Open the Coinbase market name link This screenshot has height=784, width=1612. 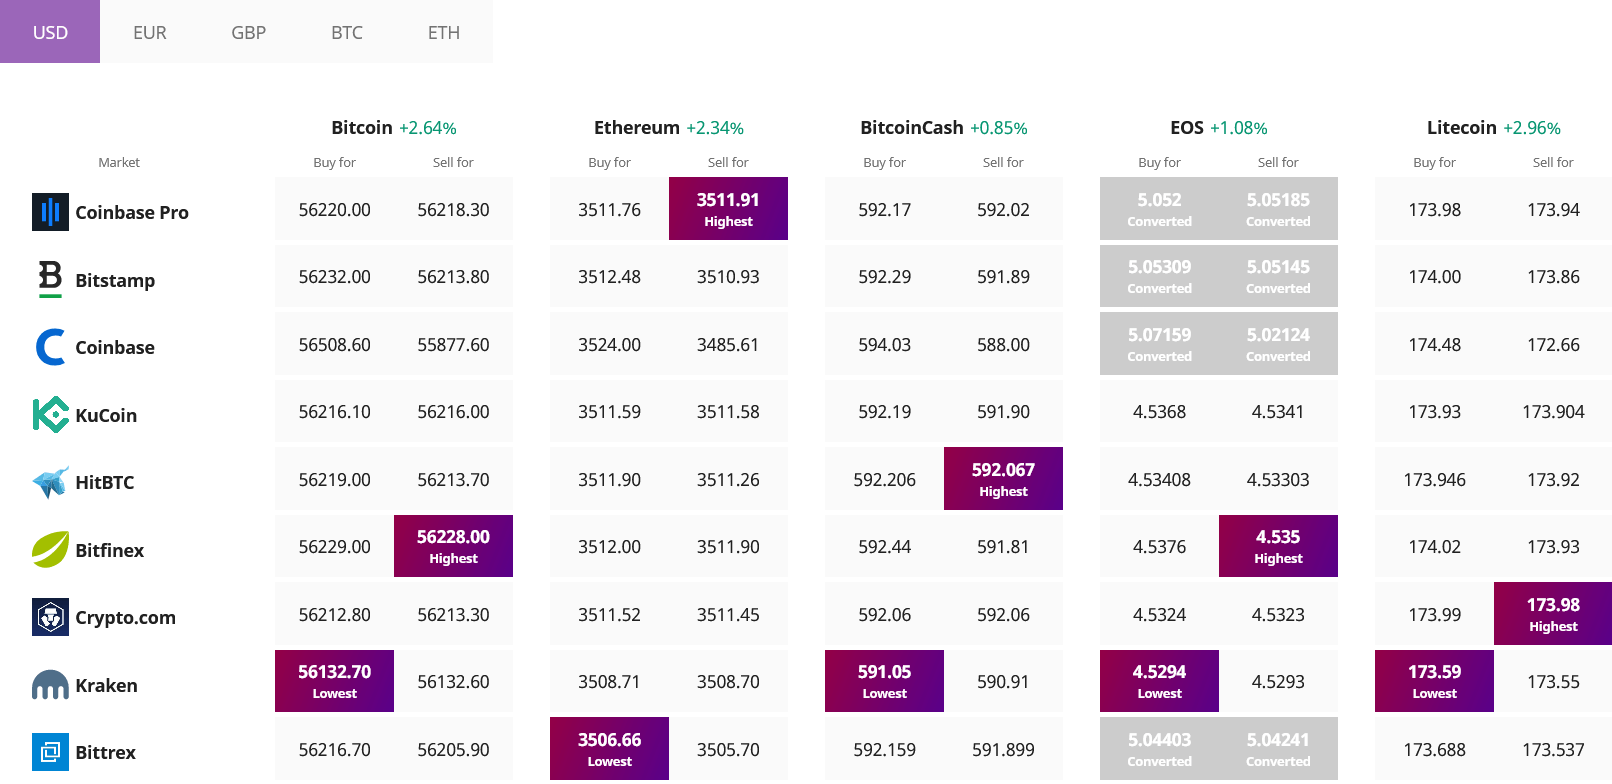115,347
